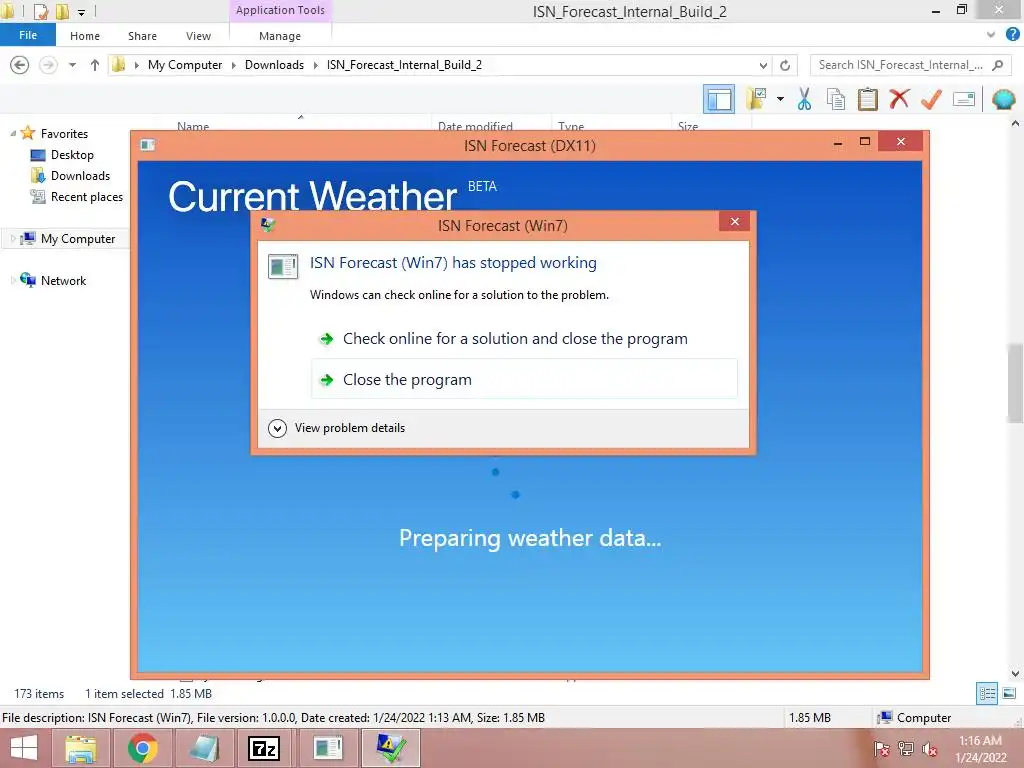Click the Explorer vertical scrollbar thumb
The width and height of the screenshot is (1024, 768).
point(1015,383)
